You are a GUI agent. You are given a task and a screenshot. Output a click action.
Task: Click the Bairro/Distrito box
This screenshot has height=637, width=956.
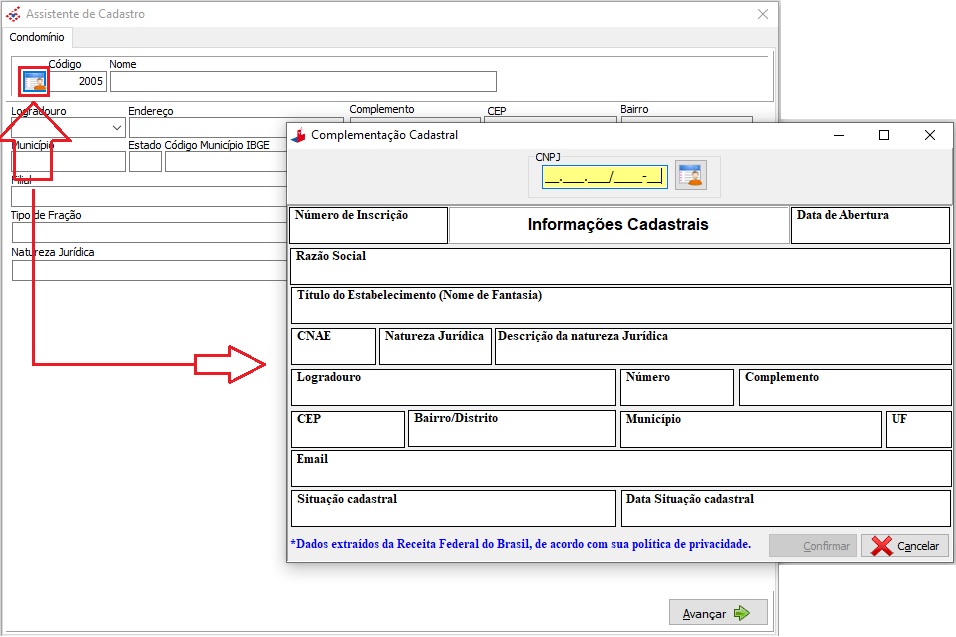pos(512,429)
